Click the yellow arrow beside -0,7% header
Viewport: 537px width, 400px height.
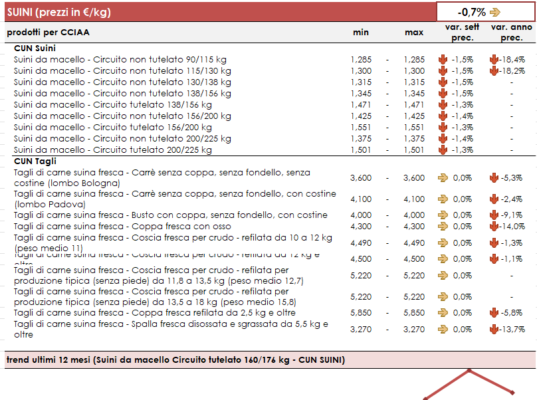(x=495, y=13)
